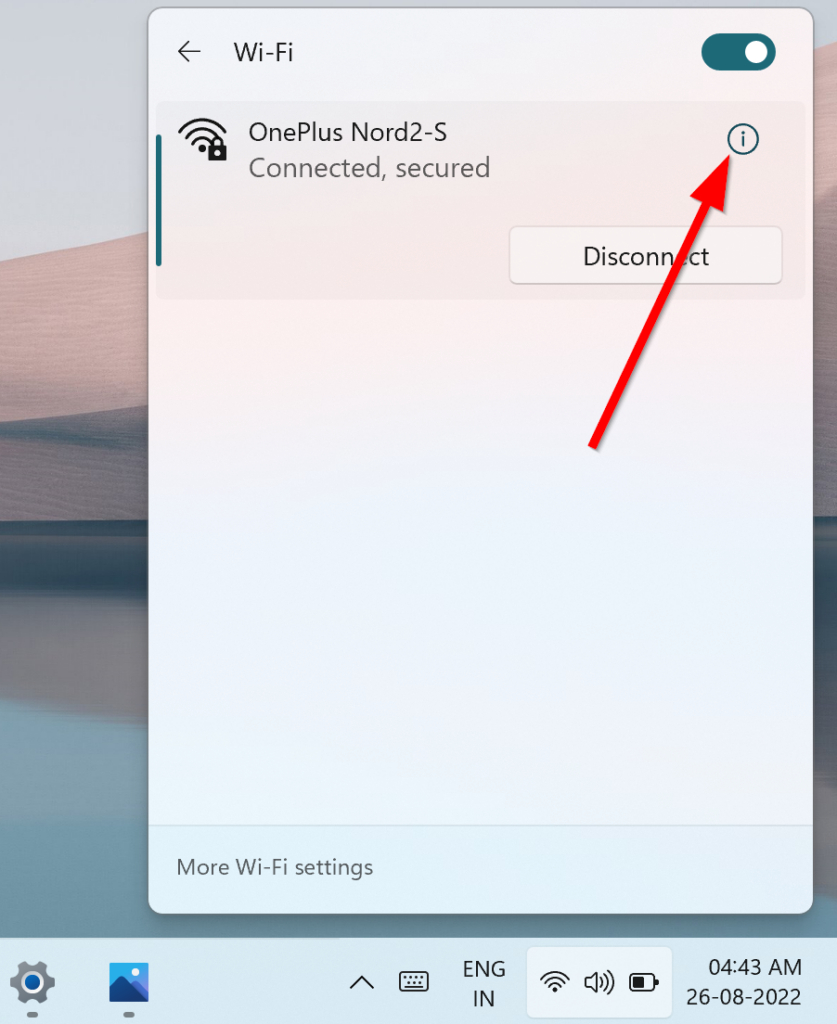Open the touch keyboard tray icon
The height and width of the screenshot is (1024, 837).
414,981
